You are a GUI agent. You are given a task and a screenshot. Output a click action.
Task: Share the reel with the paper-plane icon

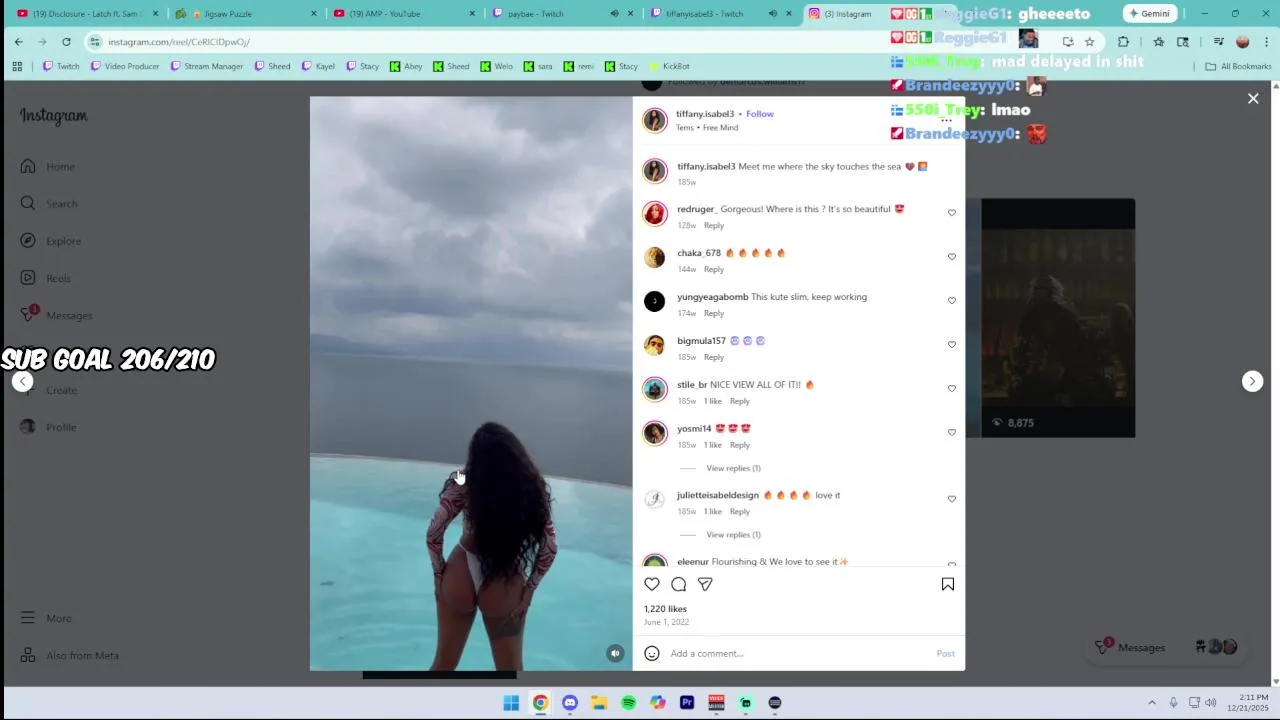[x=705, y=584]
